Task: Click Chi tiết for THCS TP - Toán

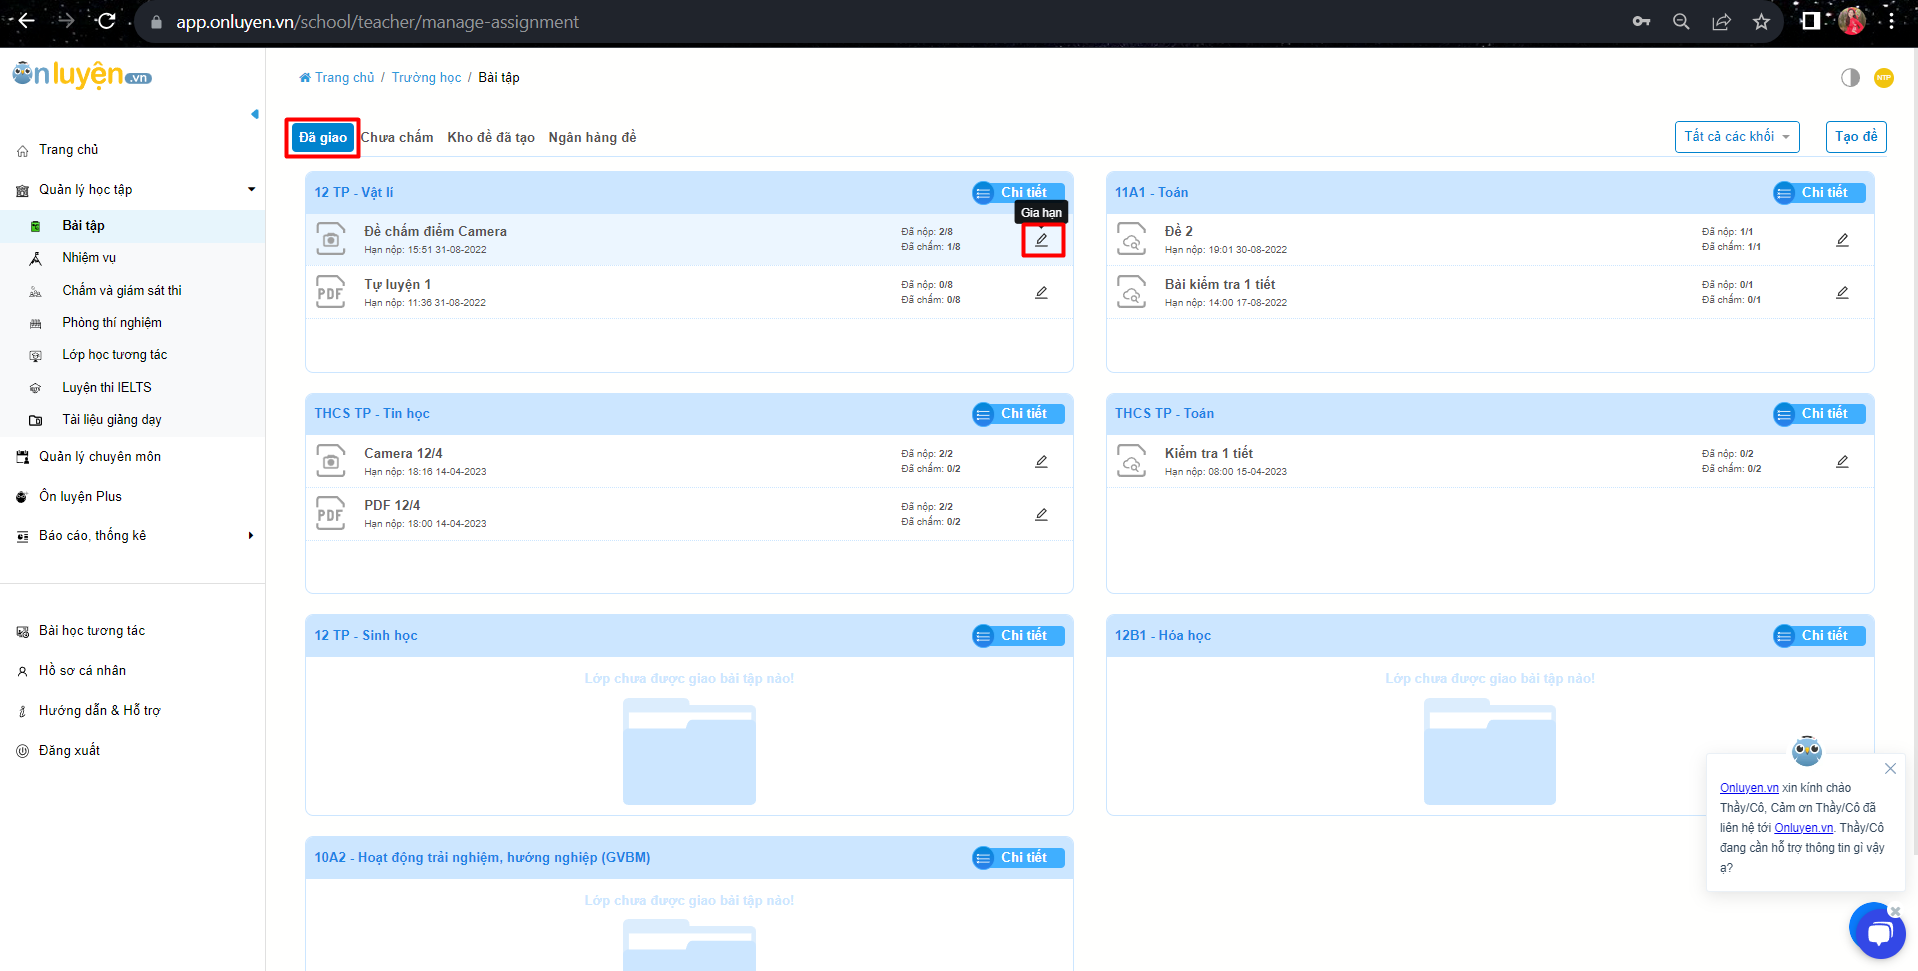Action: (1819, 414)
